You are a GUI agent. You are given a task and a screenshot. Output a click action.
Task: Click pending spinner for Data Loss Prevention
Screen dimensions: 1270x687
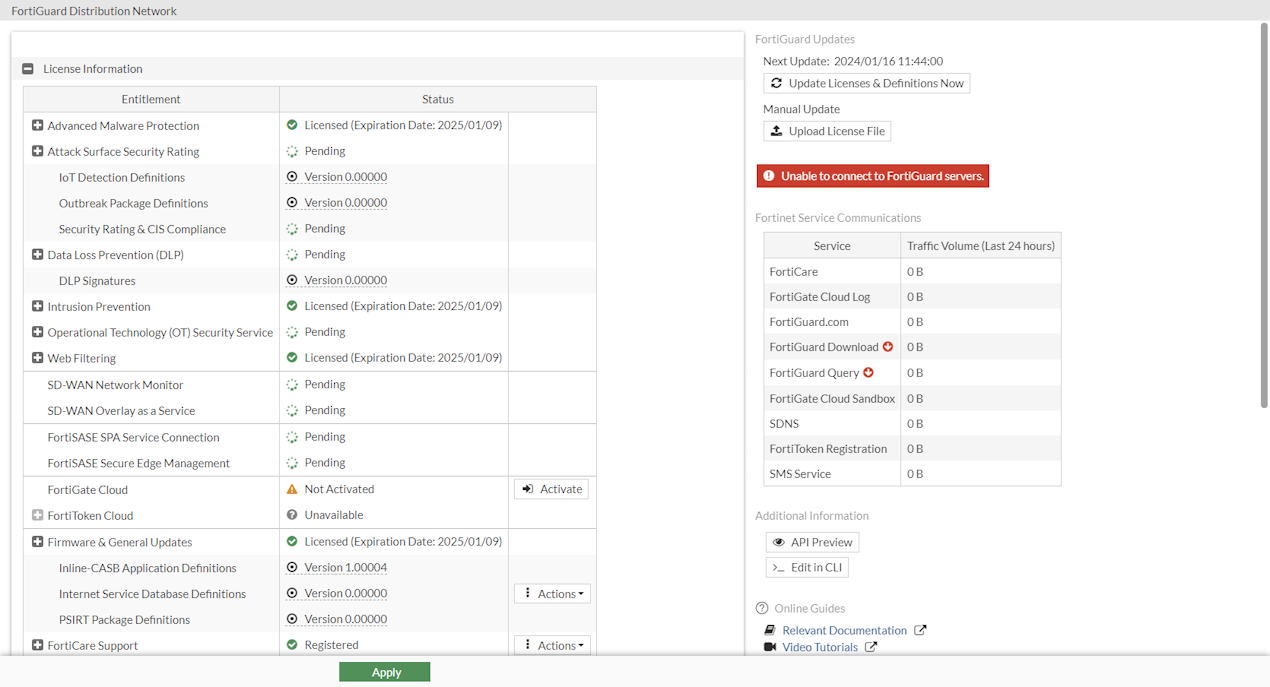click(292, 254)
